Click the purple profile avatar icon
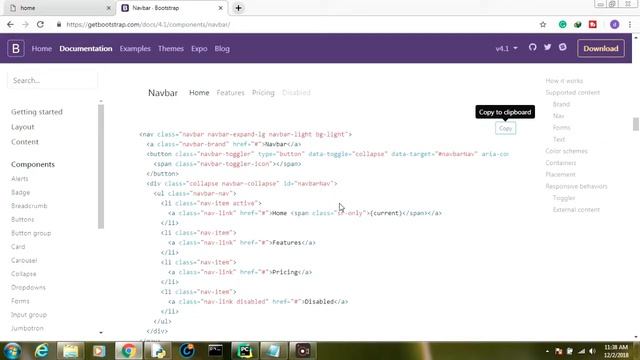 point(614,24)
